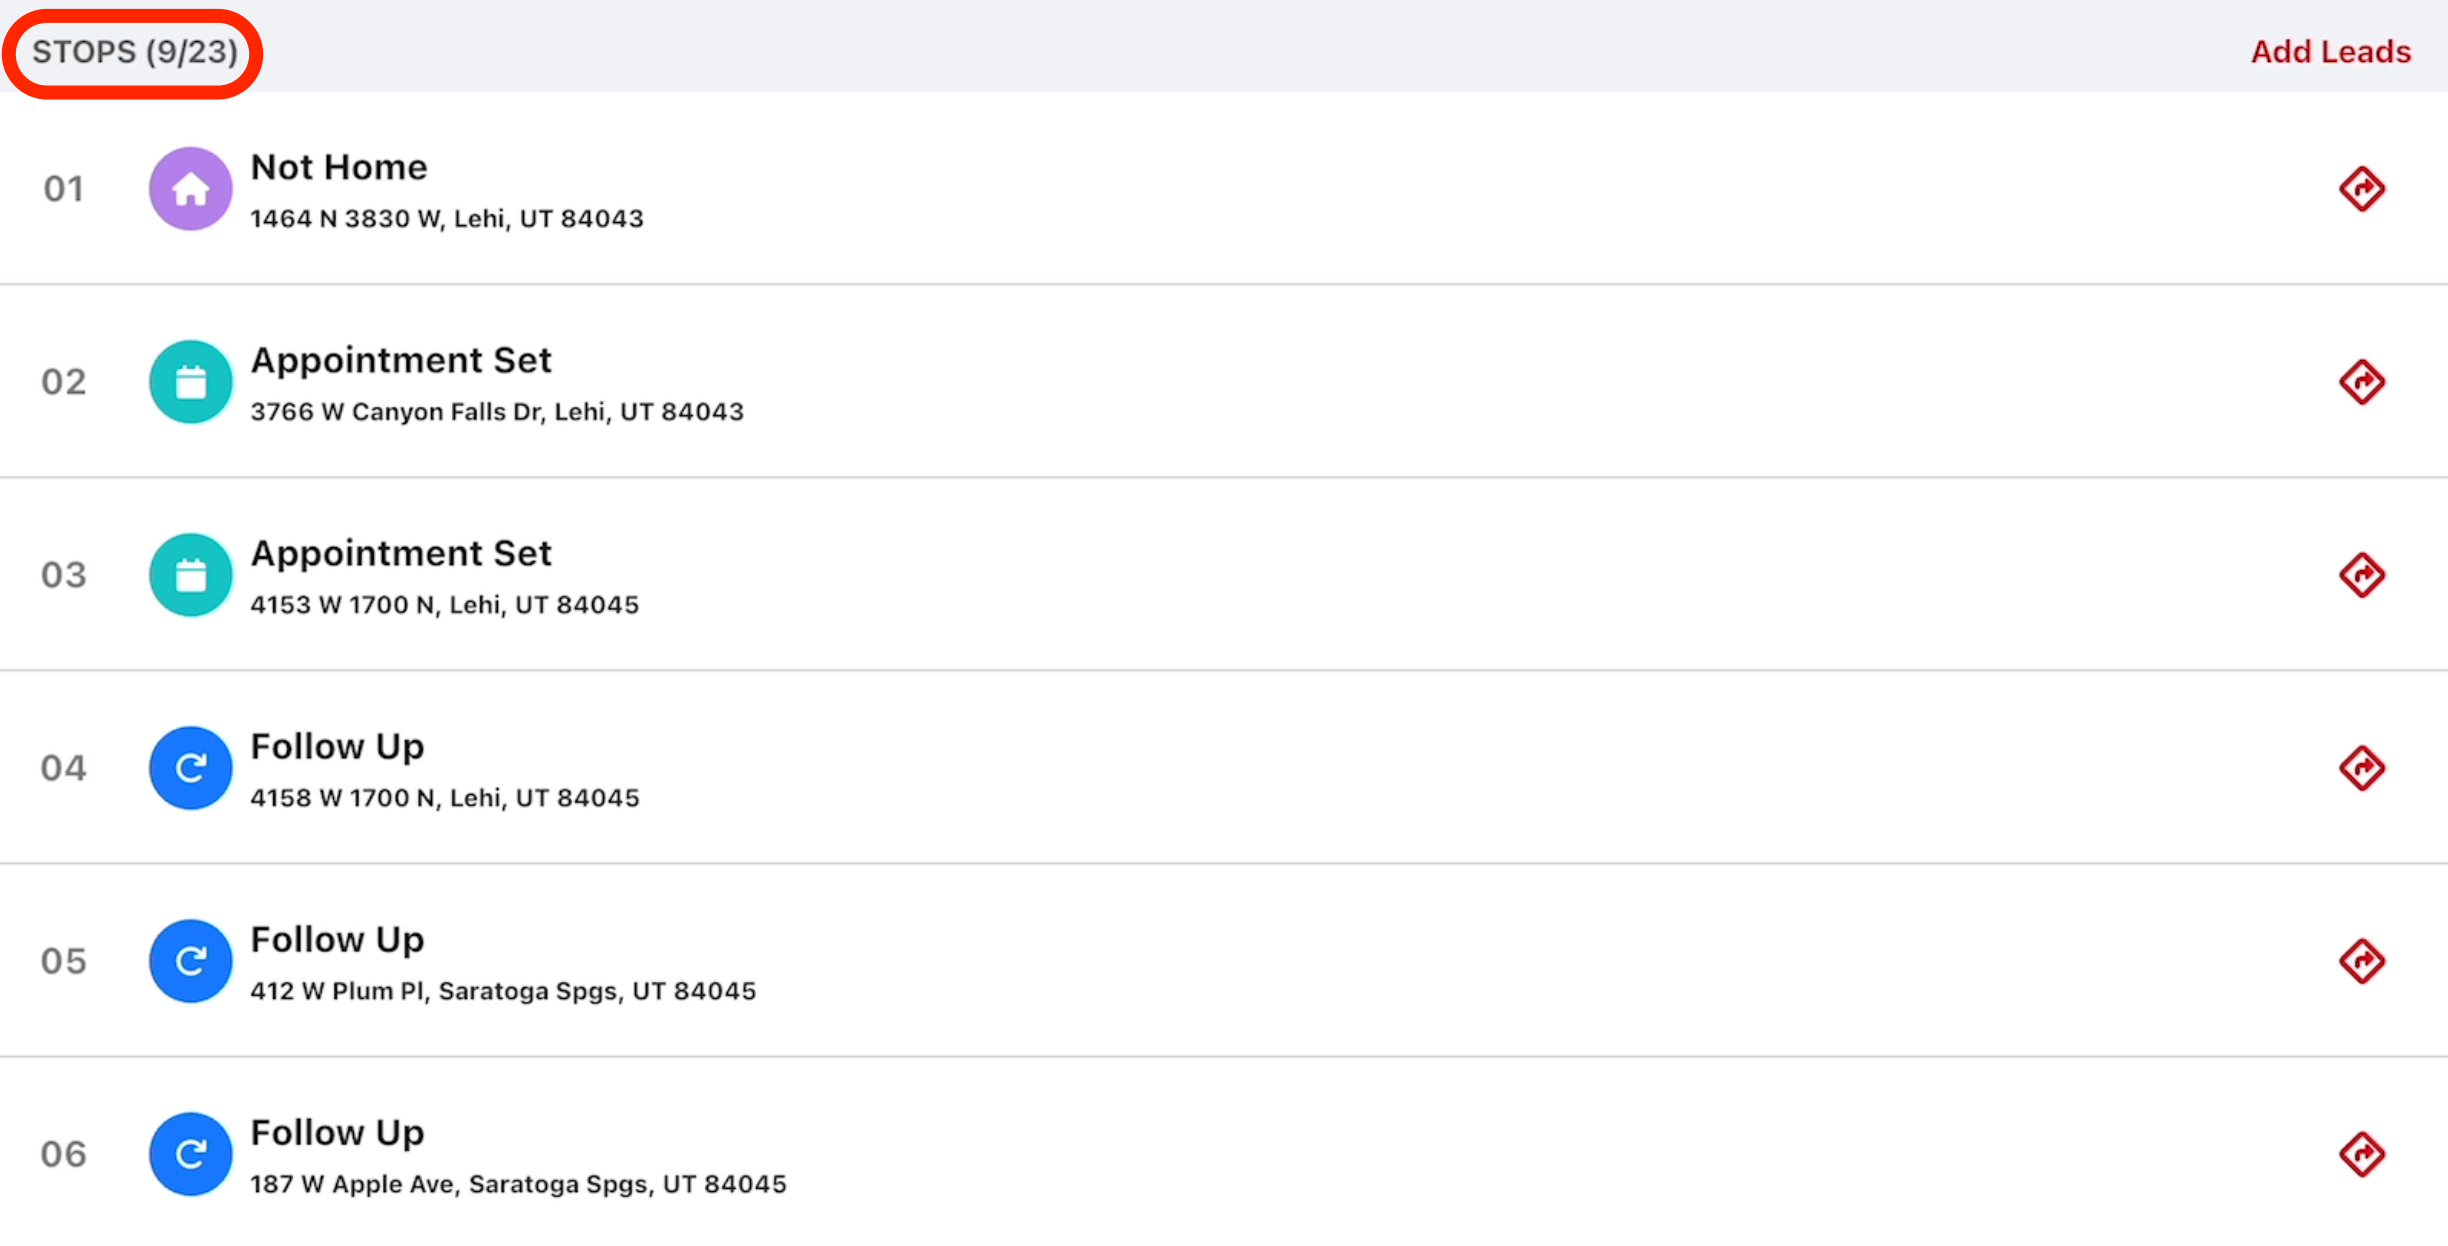Tap directions icon for 412 W Plum Pl
2448x1246 pixels.
click(2362, 961)
